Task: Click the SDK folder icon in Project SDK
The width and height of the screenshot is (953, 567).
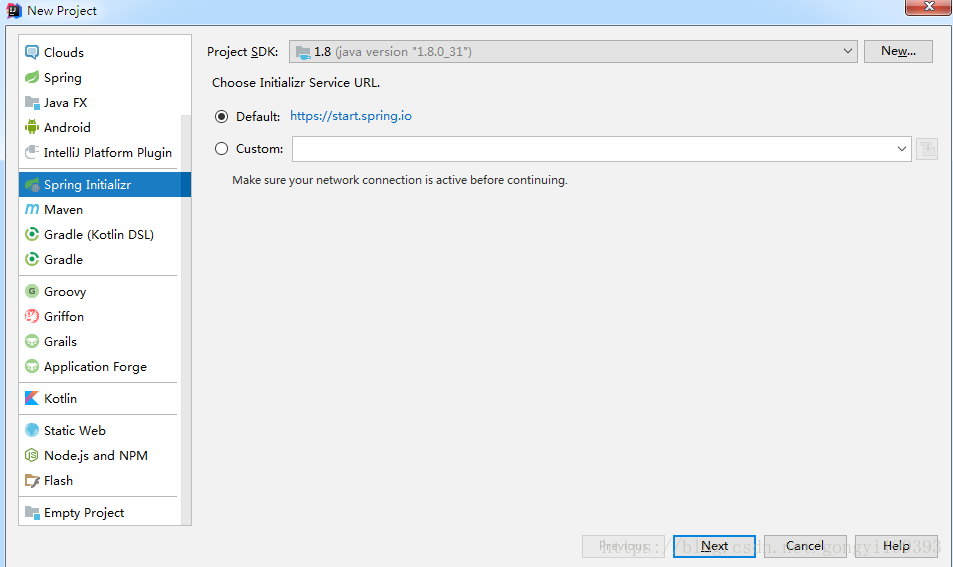Action: click(303, 52)
